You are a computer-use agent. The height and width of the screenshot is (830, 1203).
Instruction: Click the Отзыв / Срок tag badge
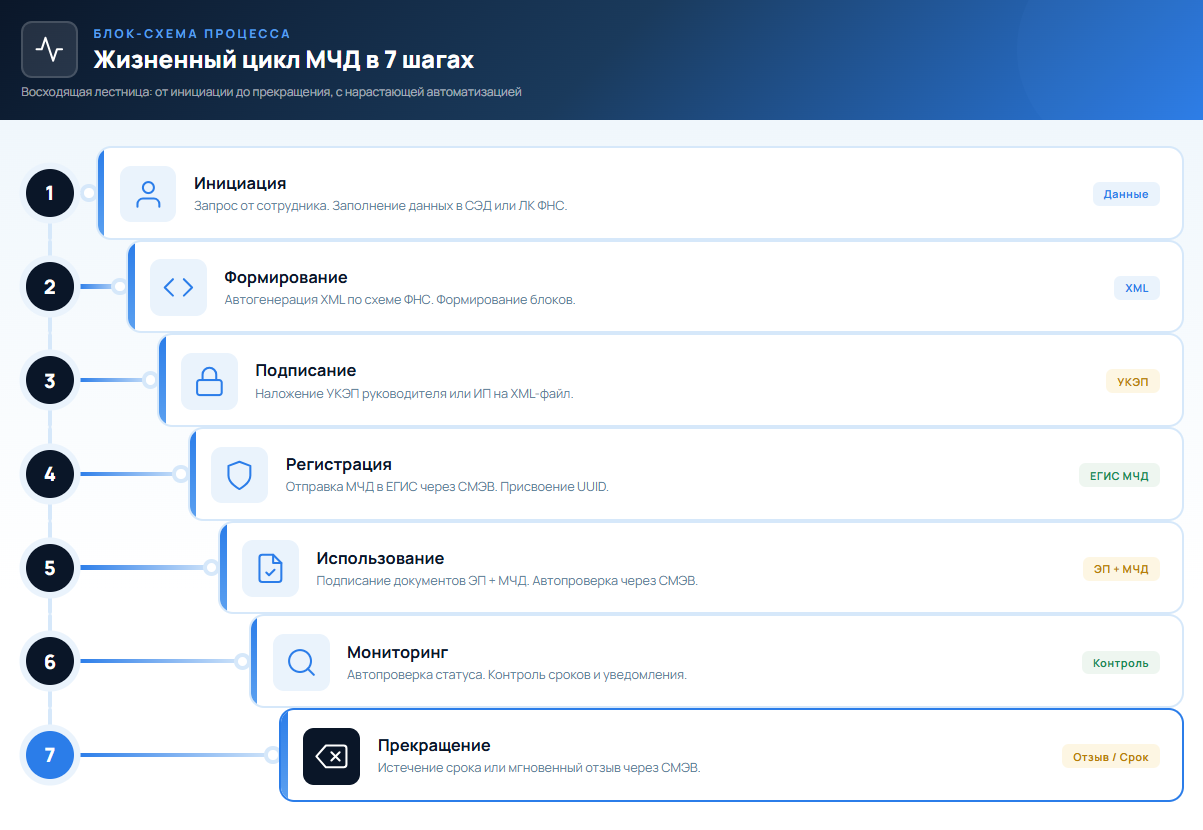[x=1111, y=756]
